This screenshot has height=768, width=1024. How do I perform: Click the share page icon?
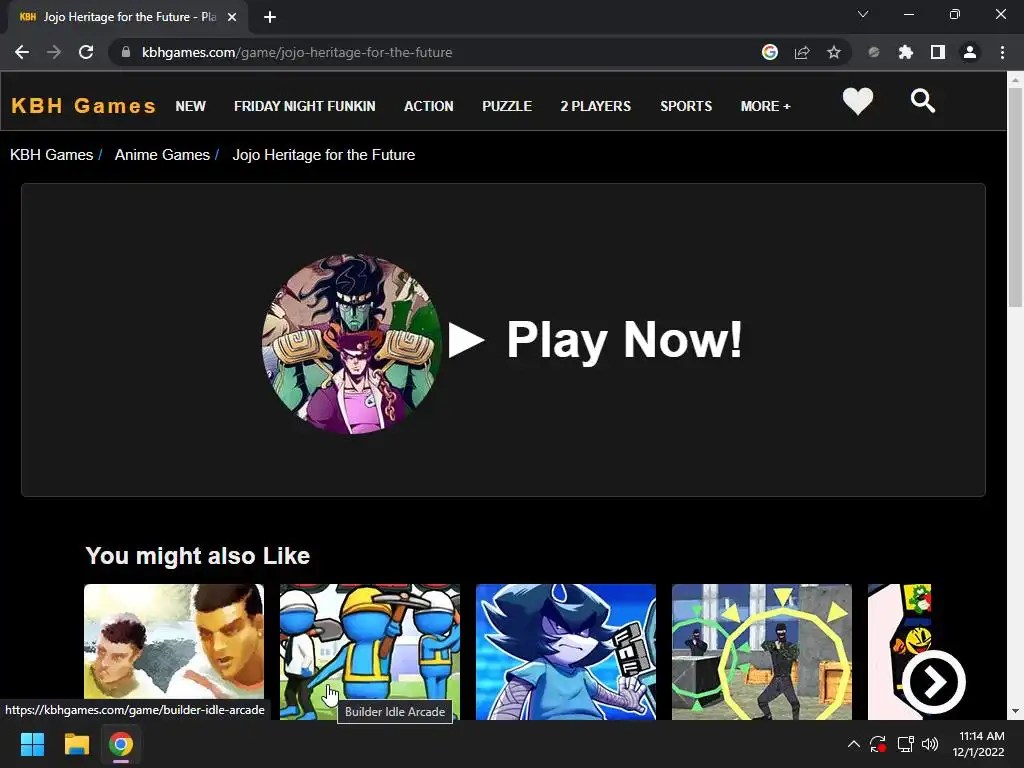802,52
